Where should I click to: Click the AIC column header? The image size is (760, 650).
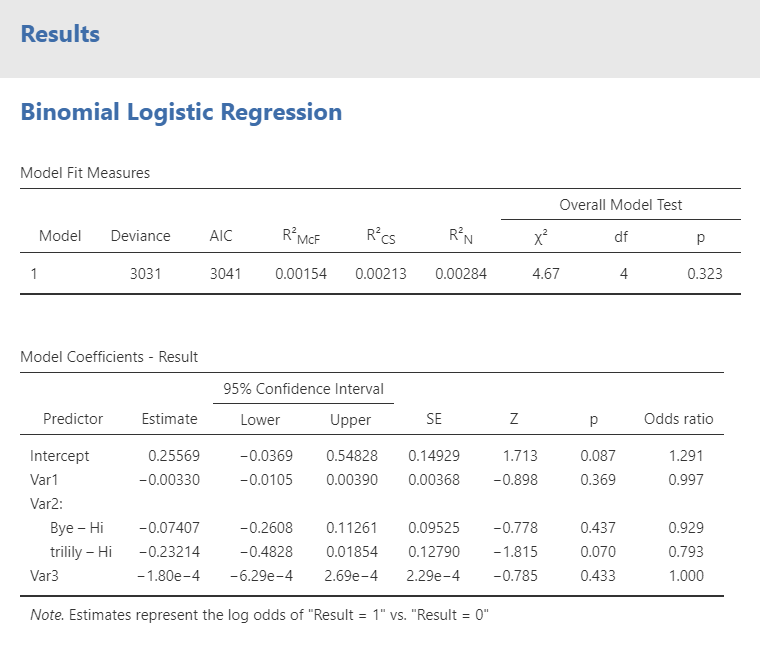220,236
